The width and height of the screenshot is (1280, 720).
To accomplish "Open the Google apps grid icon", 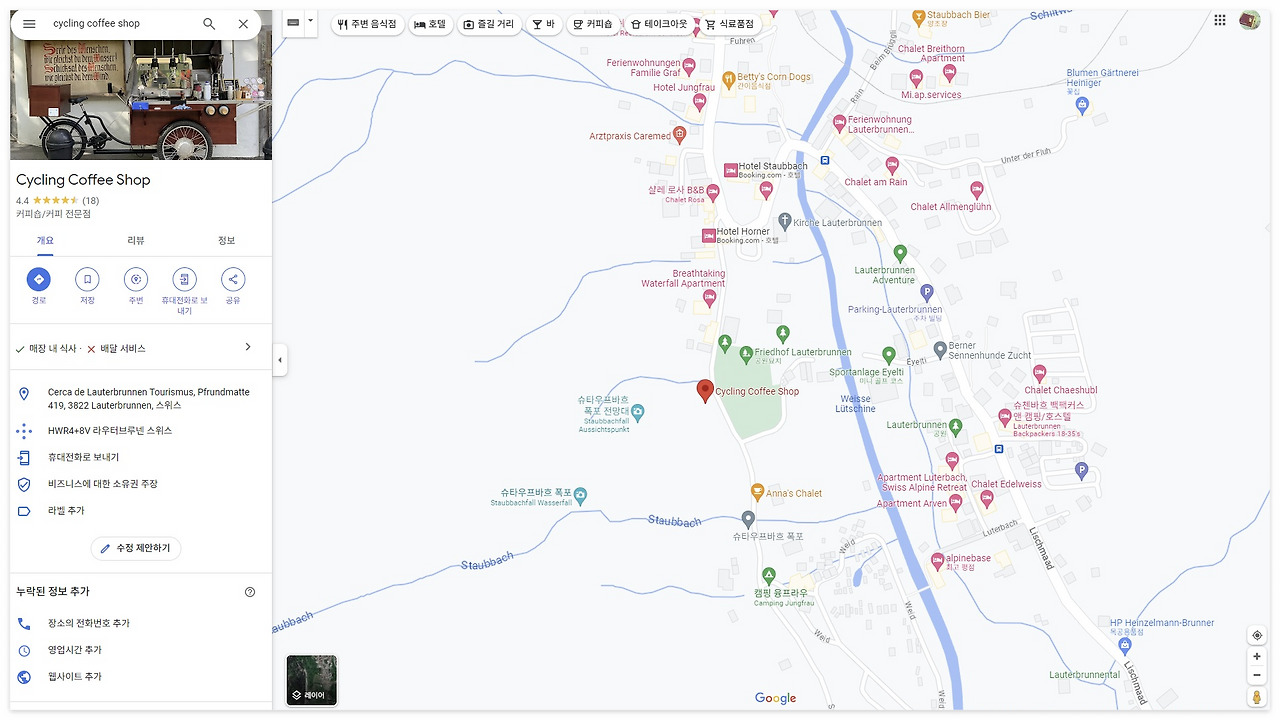I will (1220, 20).
